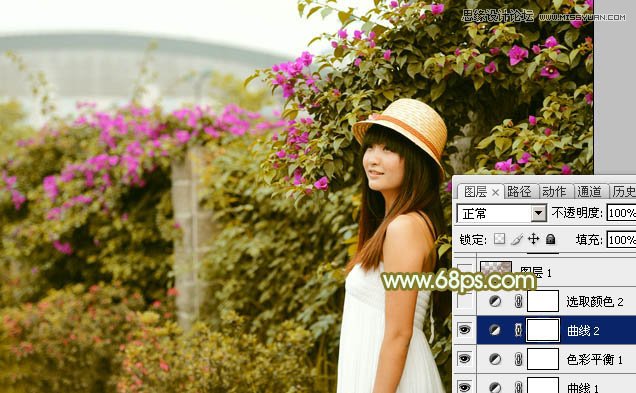Lock transparent pixels icon next to 锁定
Image resolution: width=636 pixels, height=393 pixels.
click(499, 239)
